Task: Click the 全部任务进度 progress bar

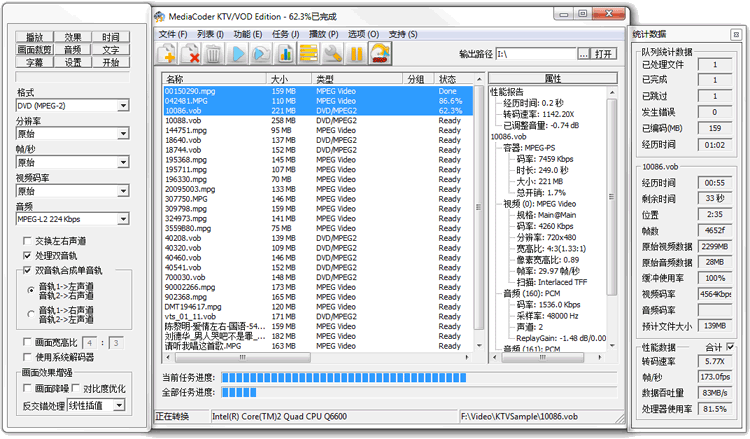Action: tap(419, 393)
